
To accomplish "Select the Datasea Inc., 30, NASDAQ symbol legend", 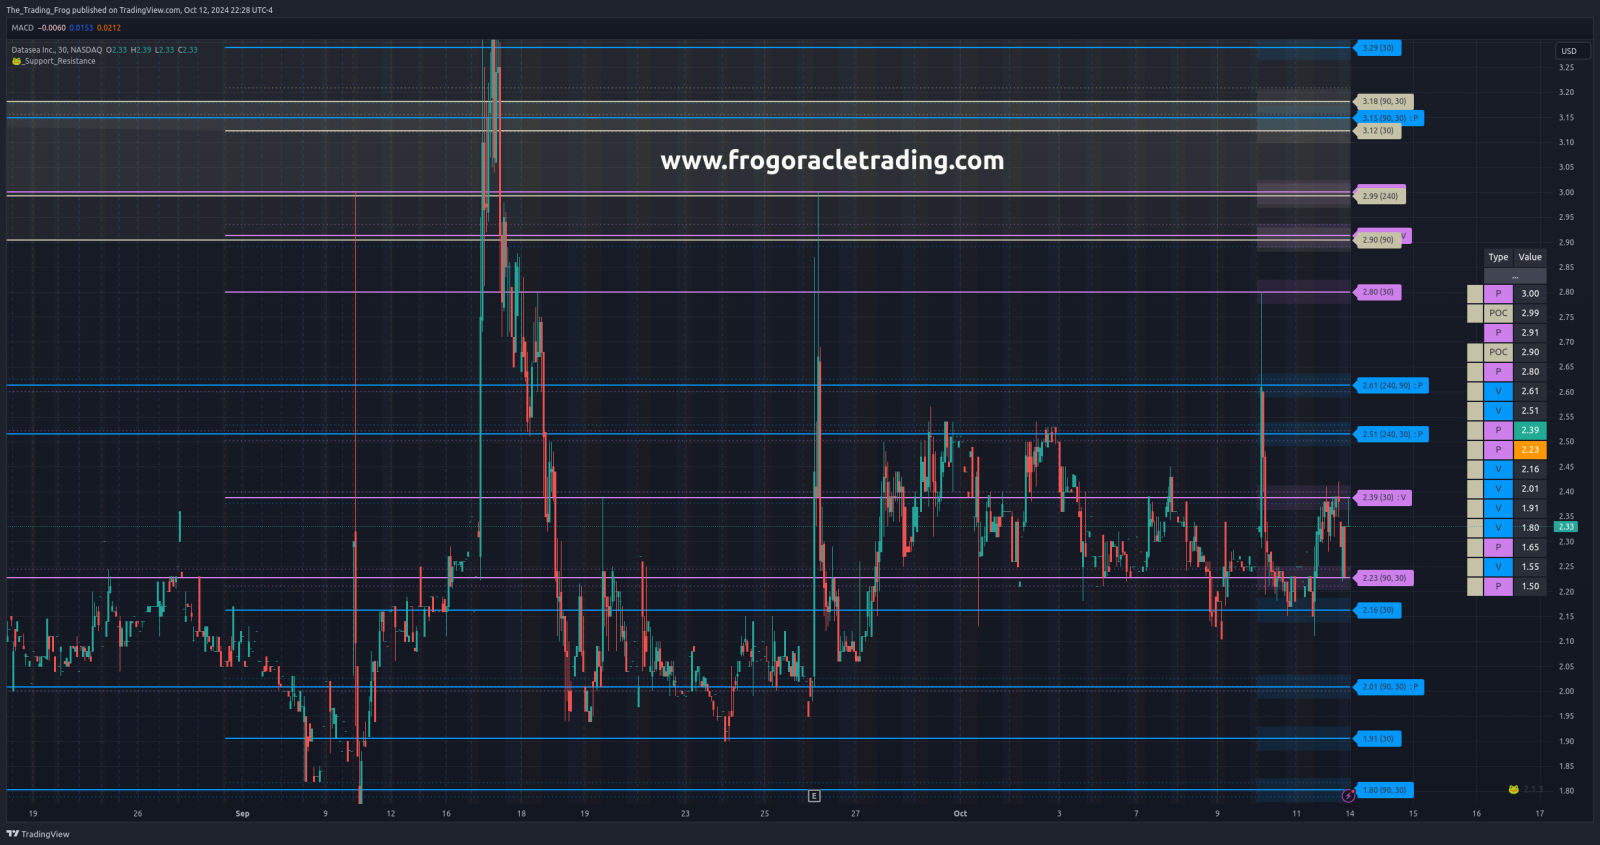I will click(57, 50).
